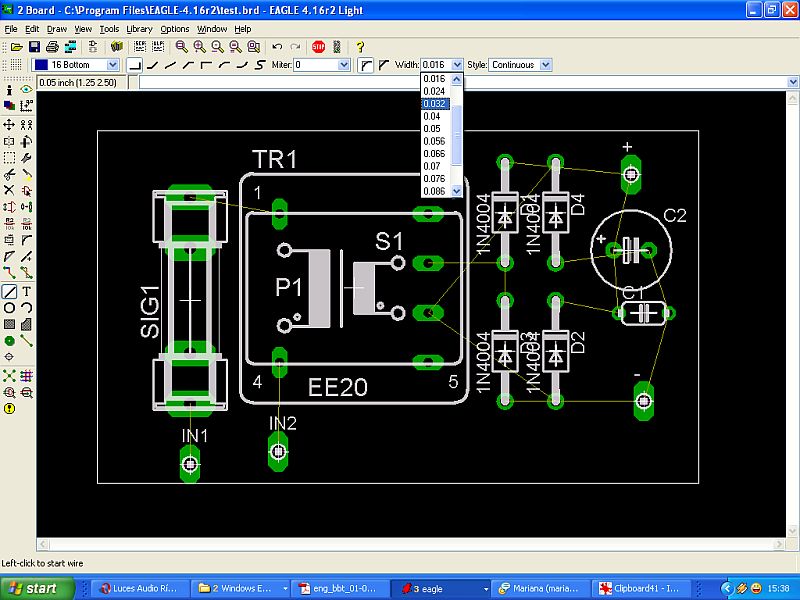Choose the straight-then-arc wire bend style

click(x=242, y=65)
